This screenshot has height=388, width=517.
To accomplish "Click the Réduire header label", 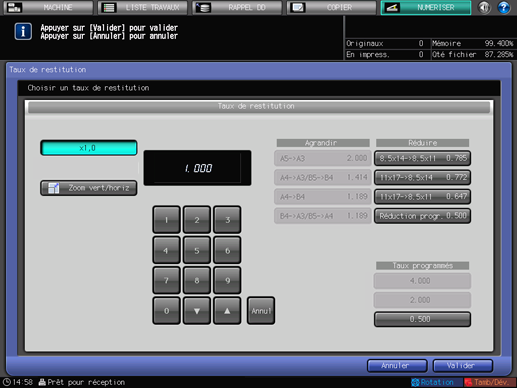I will coord(422,143).
